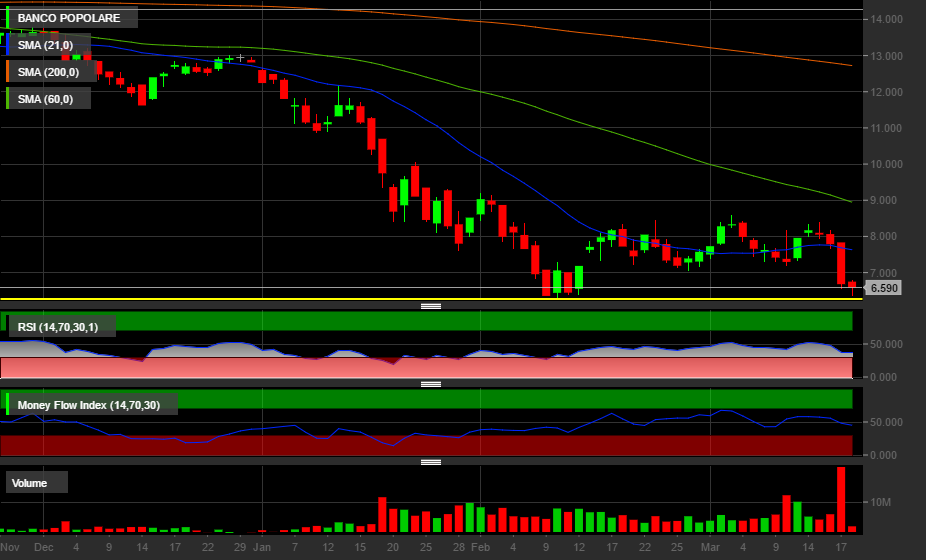The width and height of the screenshot is (926, 560).
Task: Grab the divider handle above the Volume panel
Action: click(431, 462)
